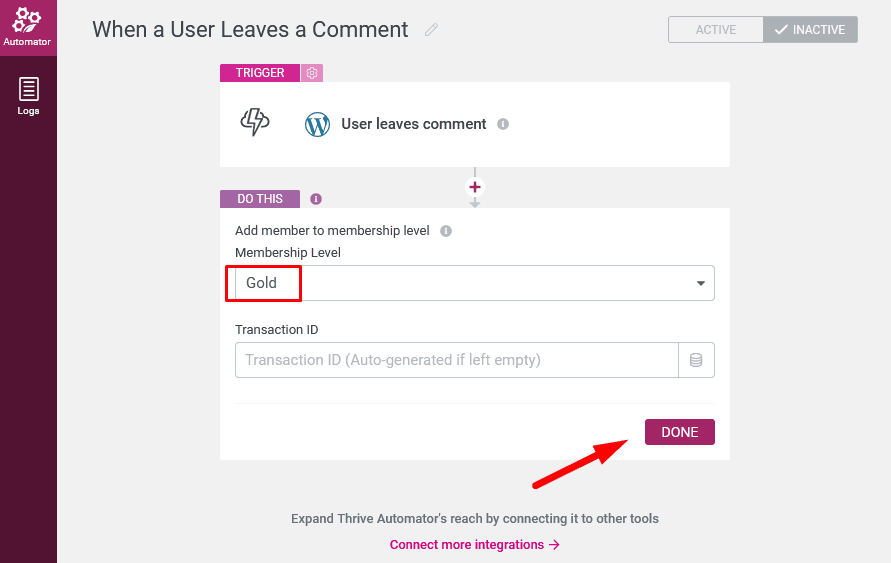This screenshot has height=563, width=891.
Task: Show info for User leaves comment
Action: [503, 124]
